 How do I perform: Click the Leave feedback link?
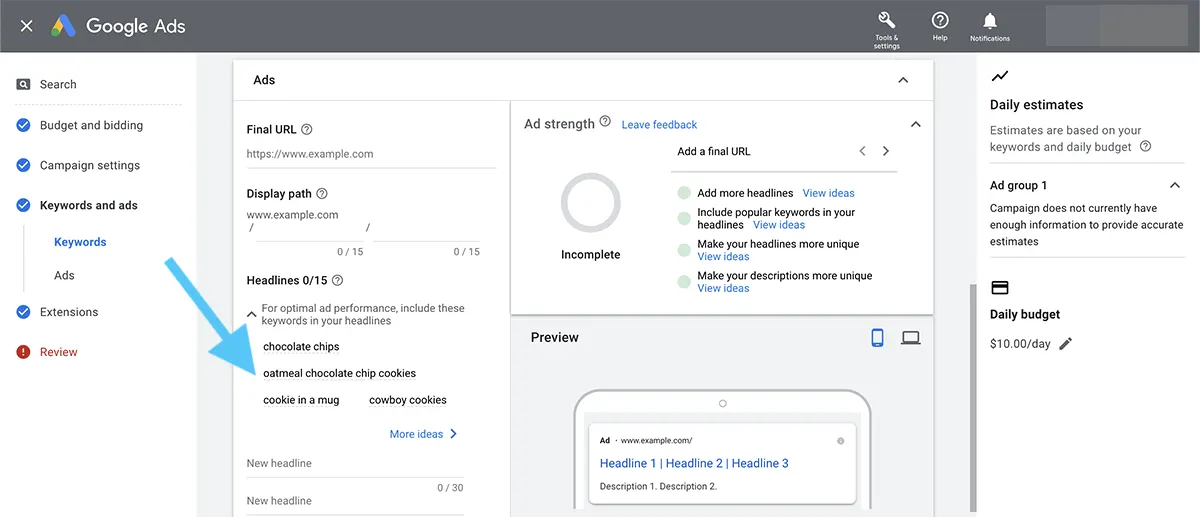click(x=659, y=125)
